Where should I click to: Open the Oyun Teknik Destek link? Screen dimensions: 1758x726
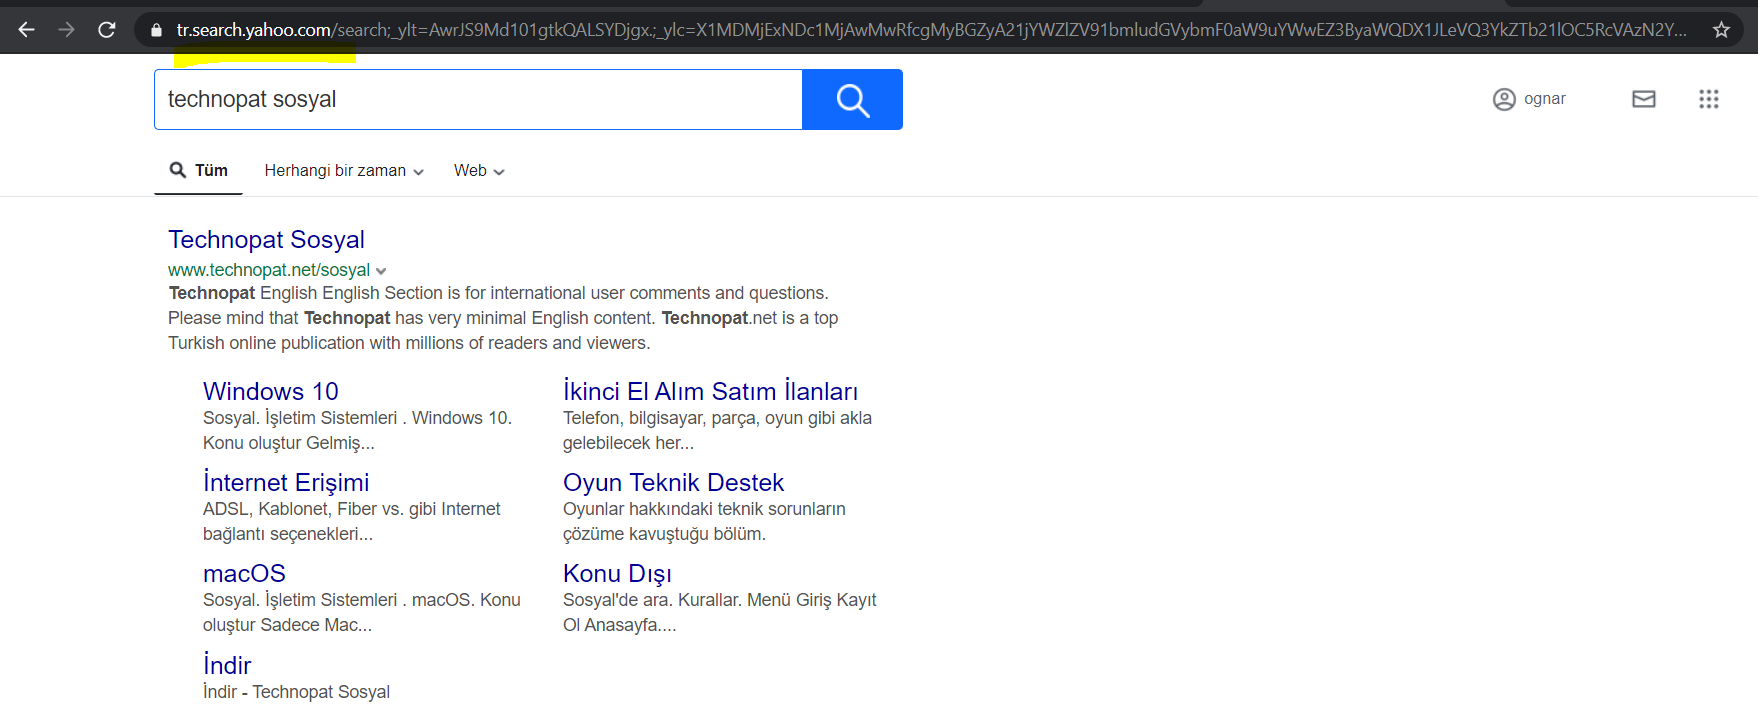click(673, 482)
